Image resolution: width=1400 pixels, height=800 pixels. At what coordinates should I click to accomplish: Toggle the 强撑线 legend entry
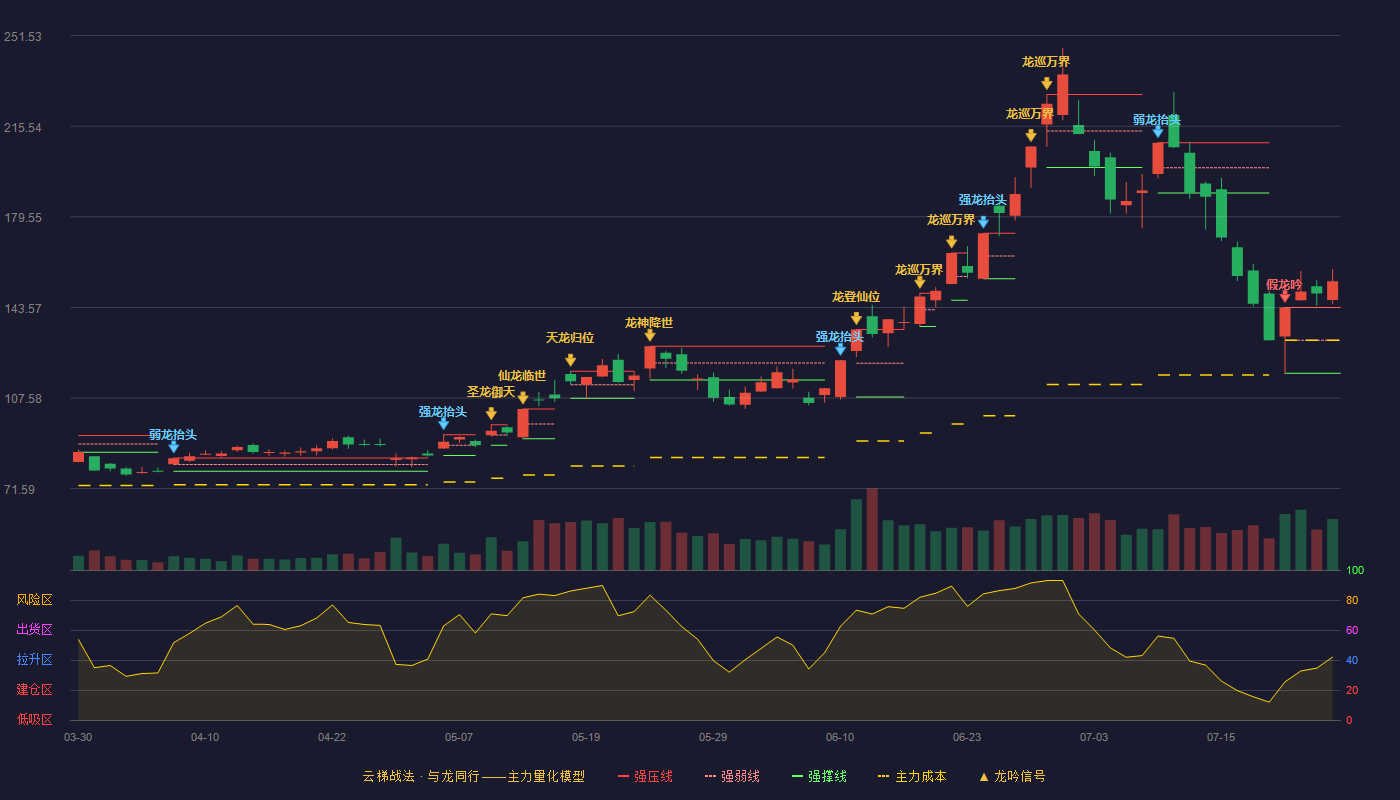pyautogui.click(x=819, y=776)
